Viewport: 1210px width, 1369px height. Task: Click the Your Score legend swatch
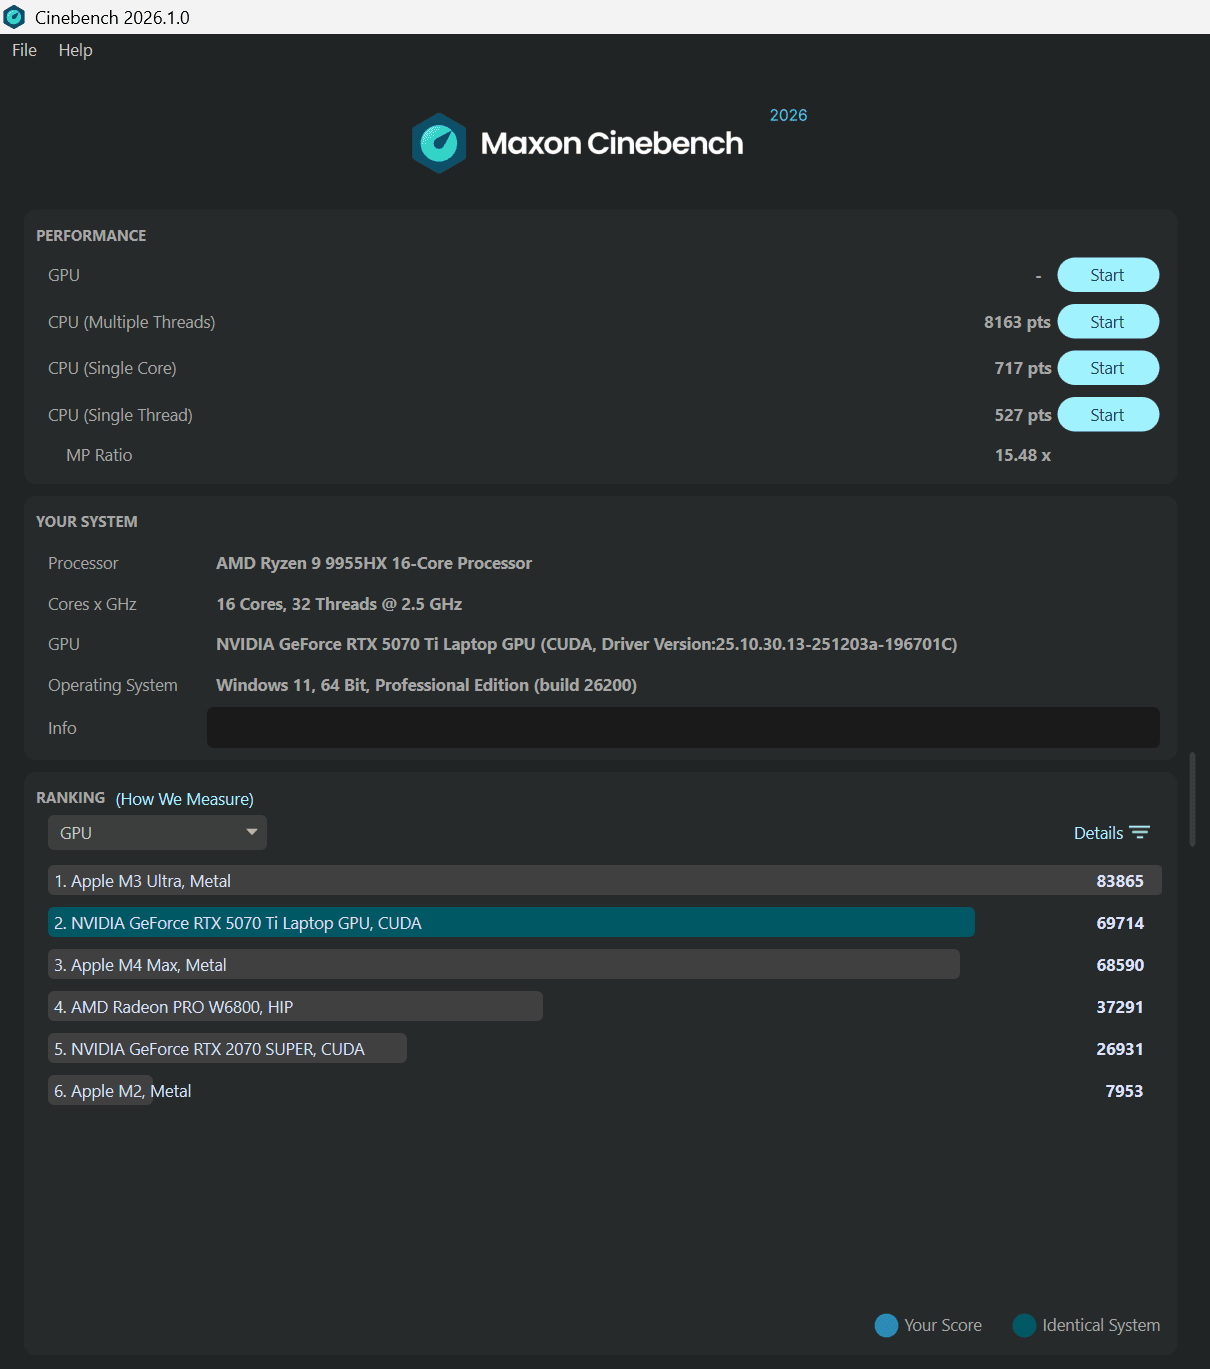tap(886, 1325)
